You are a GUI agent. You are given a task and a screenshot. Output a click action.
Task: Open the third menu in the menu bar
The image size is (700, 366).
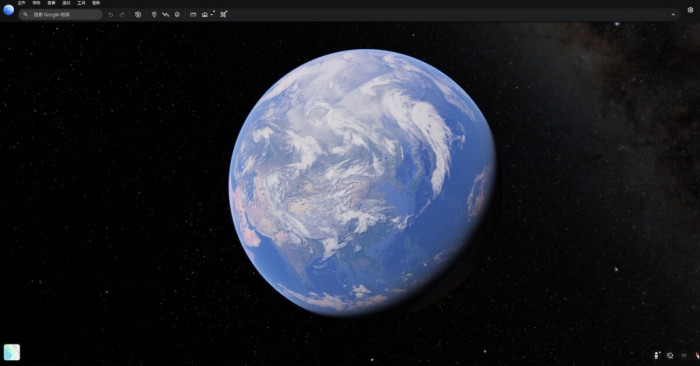pyautogui.click(x=51, y=3)
